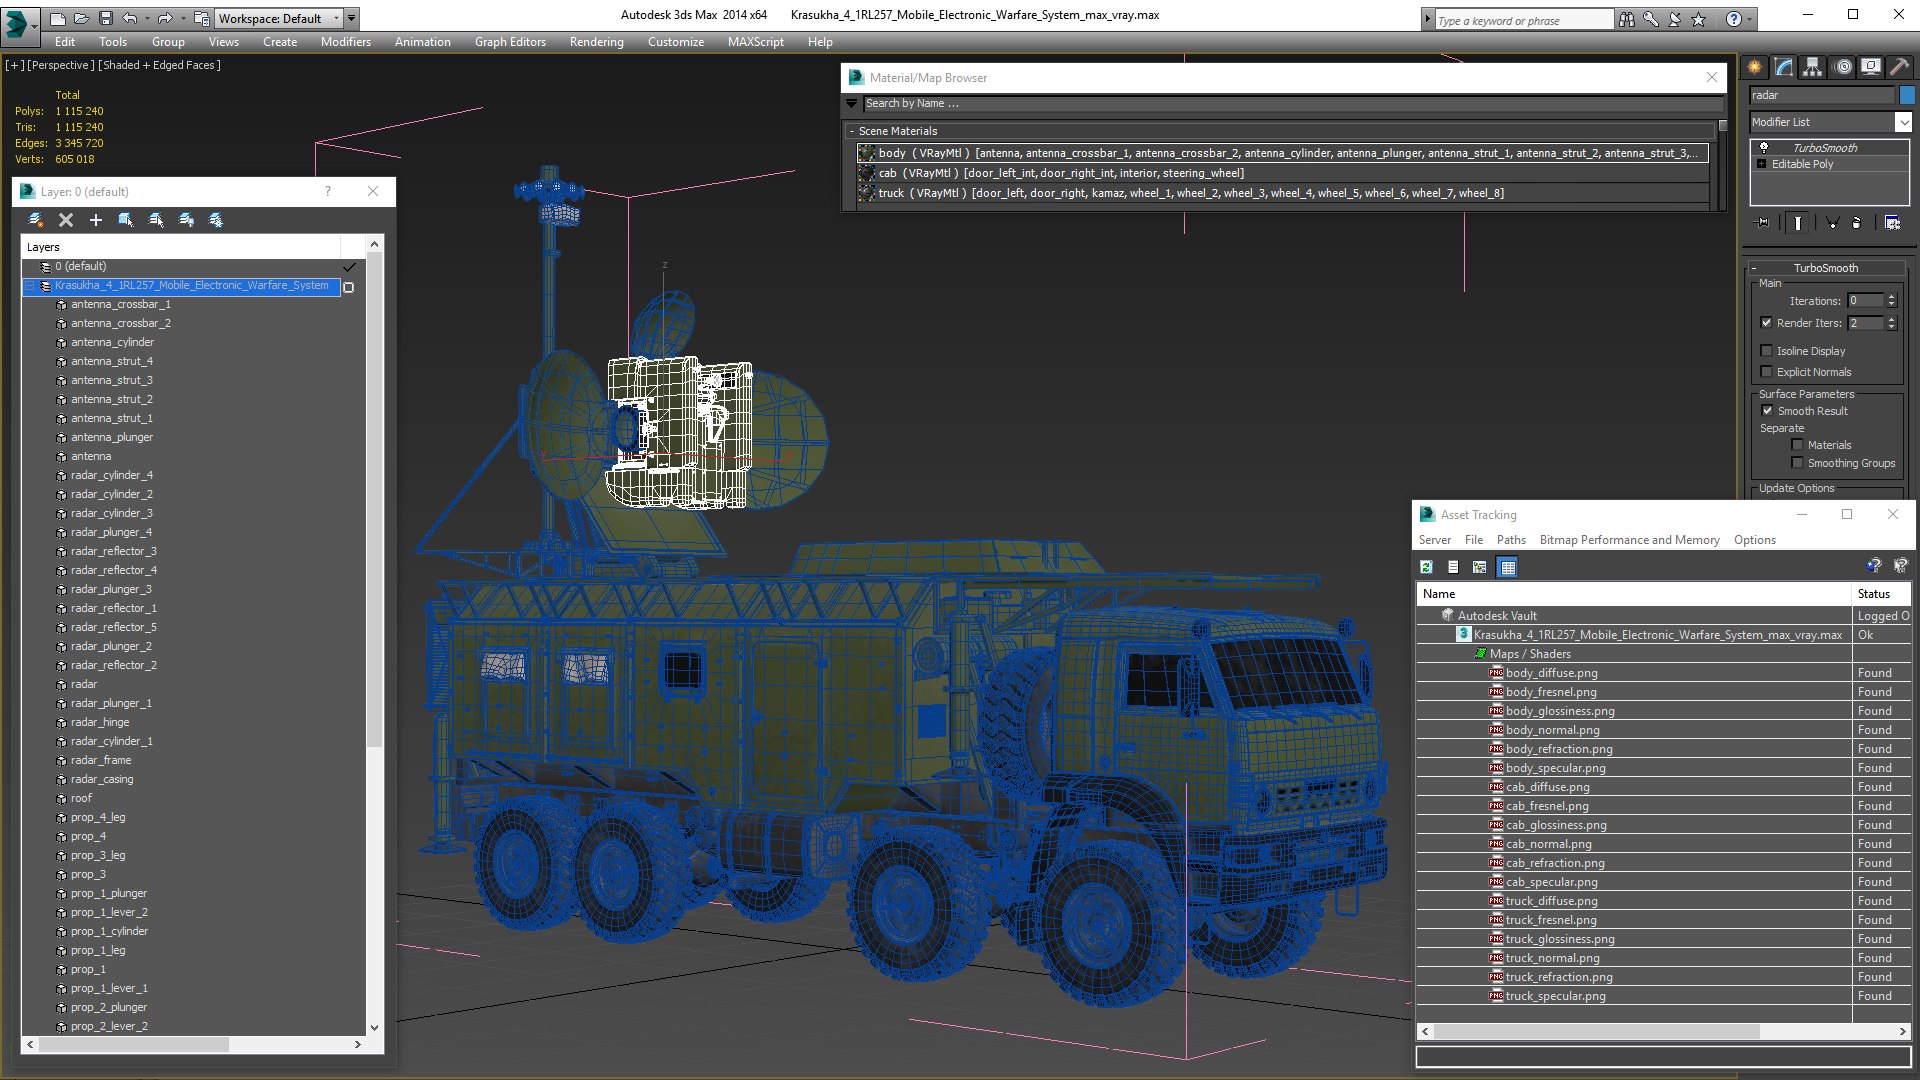1920x1080 pixels.
Task: Enable Separate by Materials checkbox
Action: pos(1798,445)
